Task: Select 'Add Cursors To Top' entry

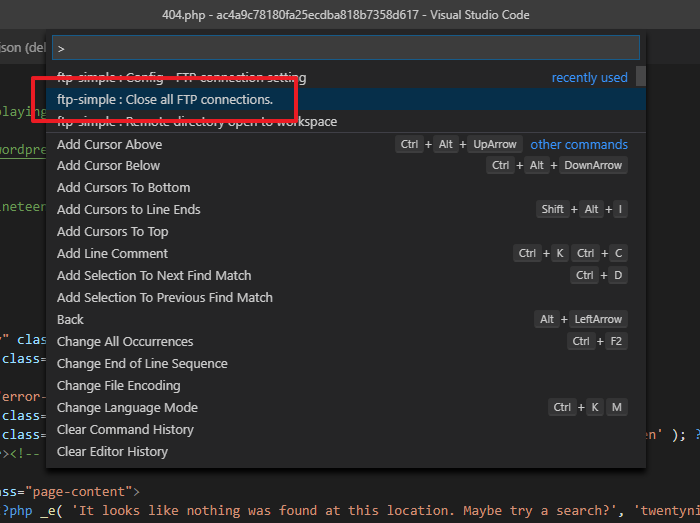Action: point(346,232)
